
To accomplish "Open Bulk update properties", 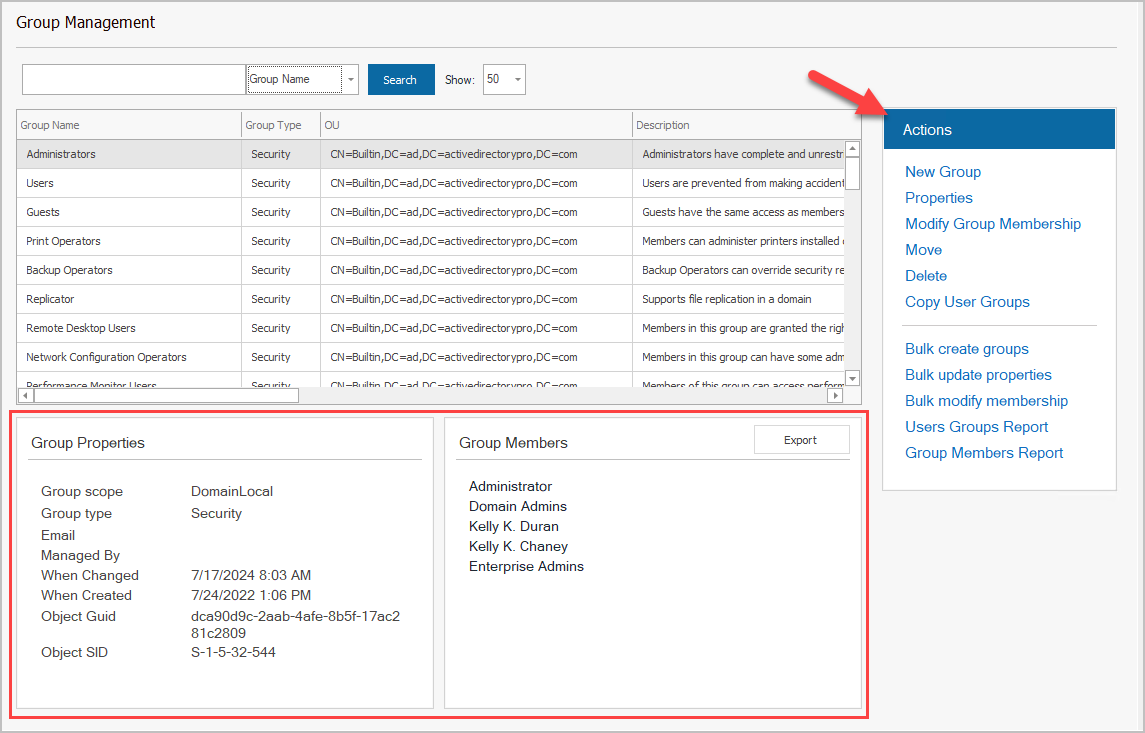I will click(978, 375).
